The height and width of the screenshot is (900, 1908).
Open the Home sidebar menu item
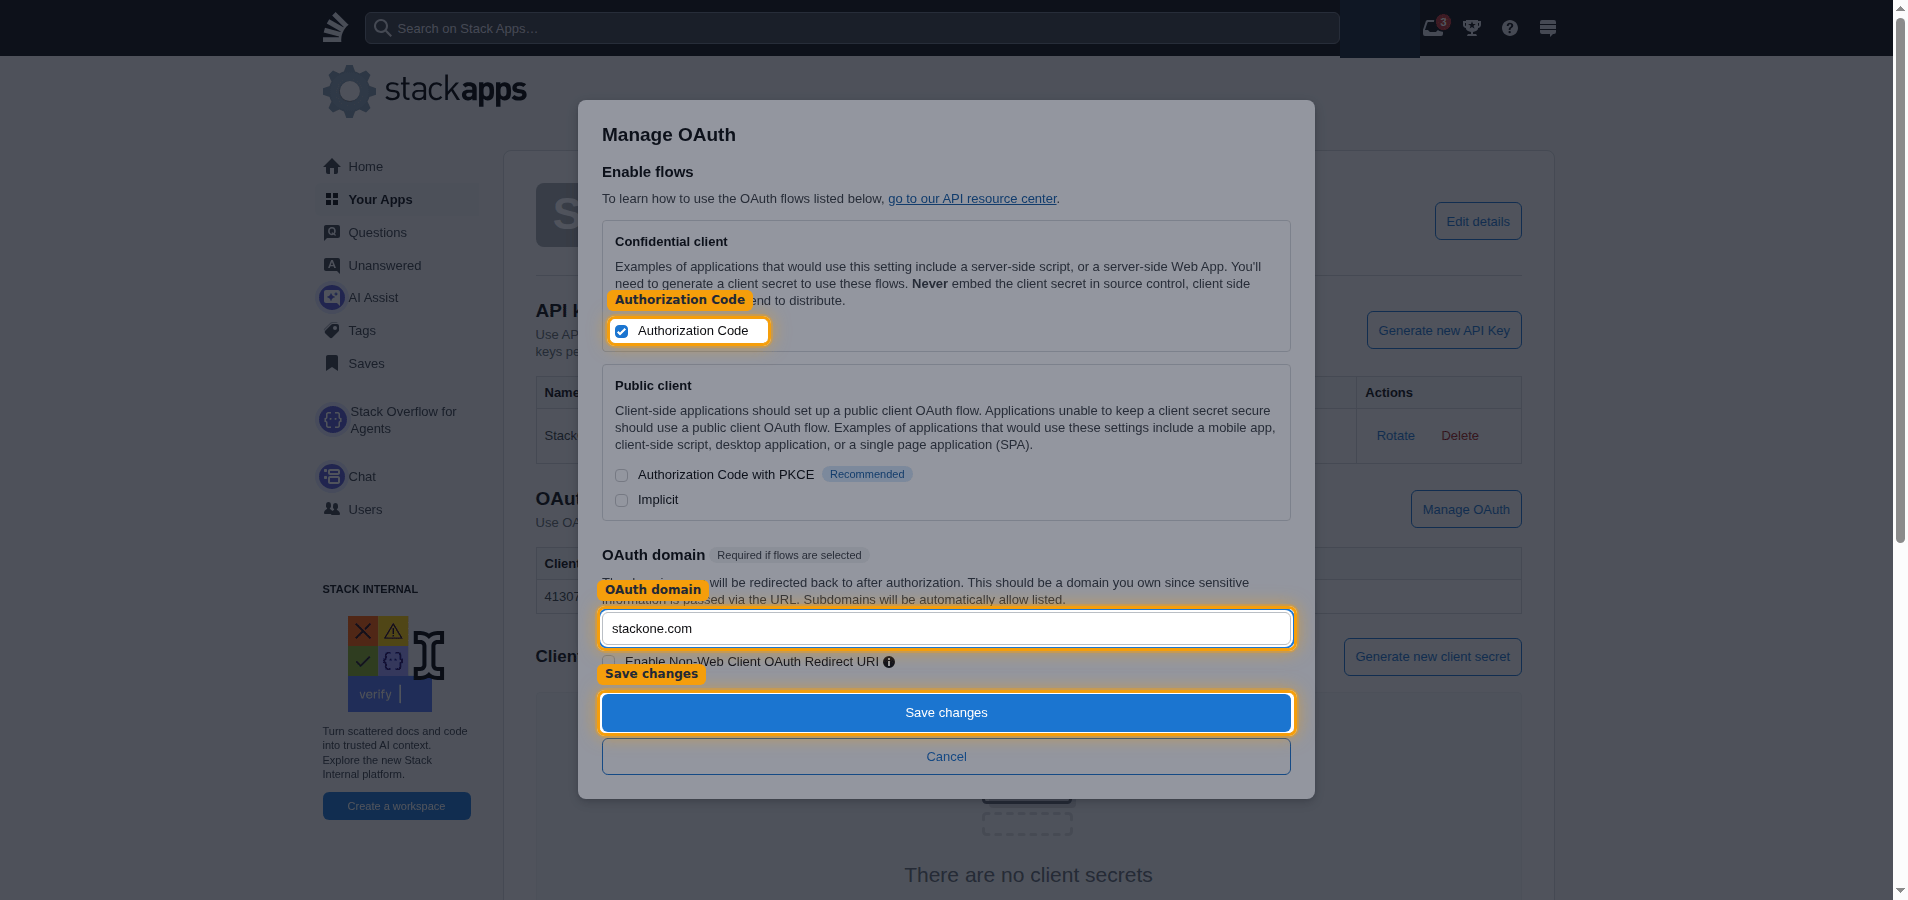pyautogui.click(x=399, y=166)
